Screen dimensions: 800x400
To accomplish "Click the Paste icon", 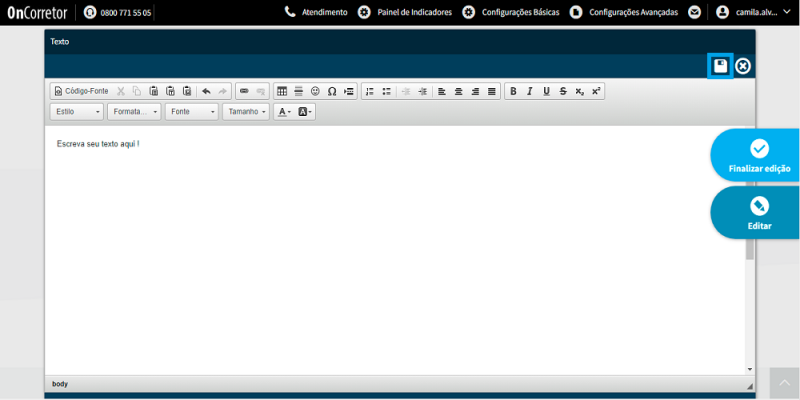I will tap(154, 91).
